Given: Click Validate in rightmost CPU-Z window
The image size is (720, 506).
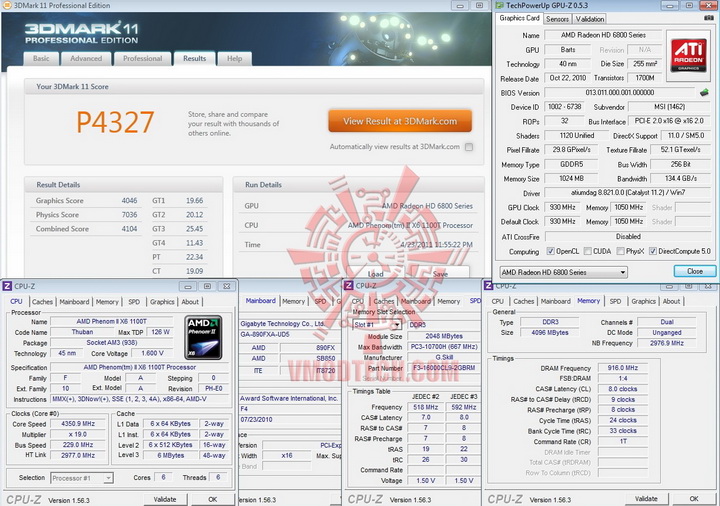Looking at the screenshot, I should [646, 499].
